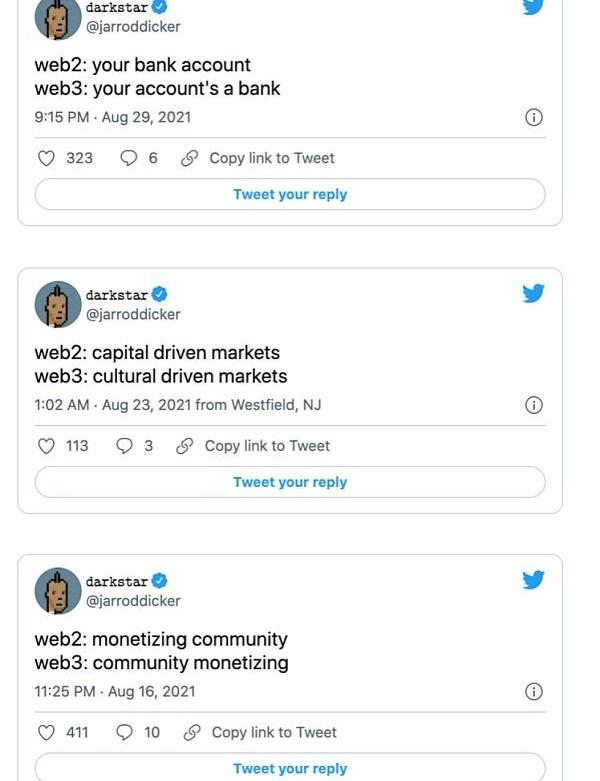Click Twitter bird logo on capital driven markets tweet

534,293
